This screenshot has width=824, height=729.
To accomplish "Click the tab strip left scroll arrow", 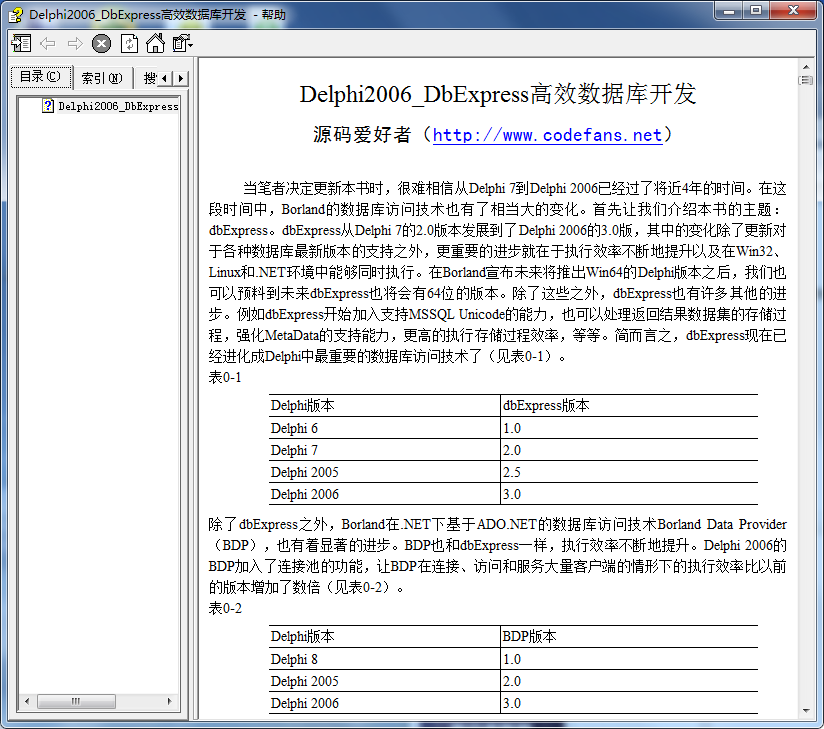I will (166, 76).
